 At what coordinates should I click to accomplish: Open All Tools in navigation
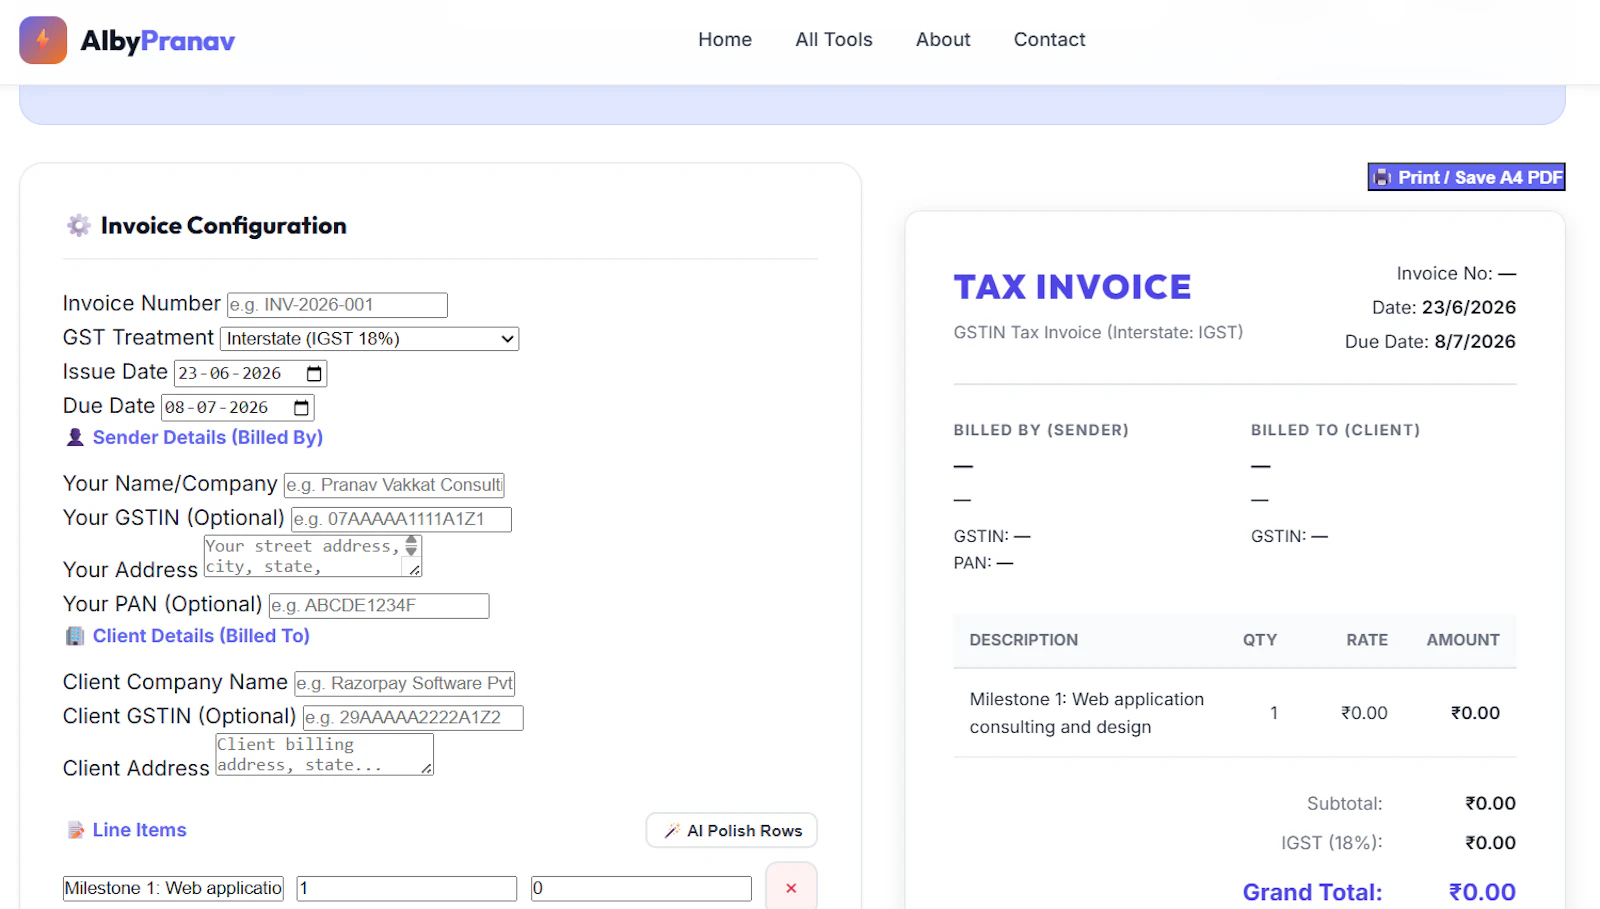(834, 40)
